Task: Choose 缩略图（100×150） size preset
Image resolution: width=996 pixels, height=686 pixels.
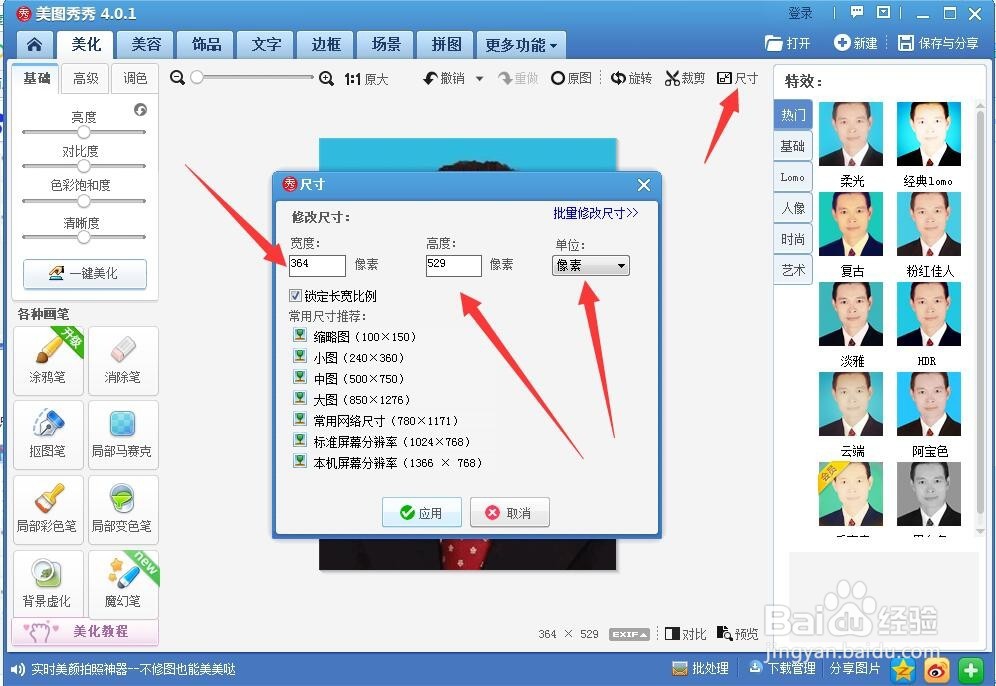Action: pyautogui.click(x=355, y=336)
